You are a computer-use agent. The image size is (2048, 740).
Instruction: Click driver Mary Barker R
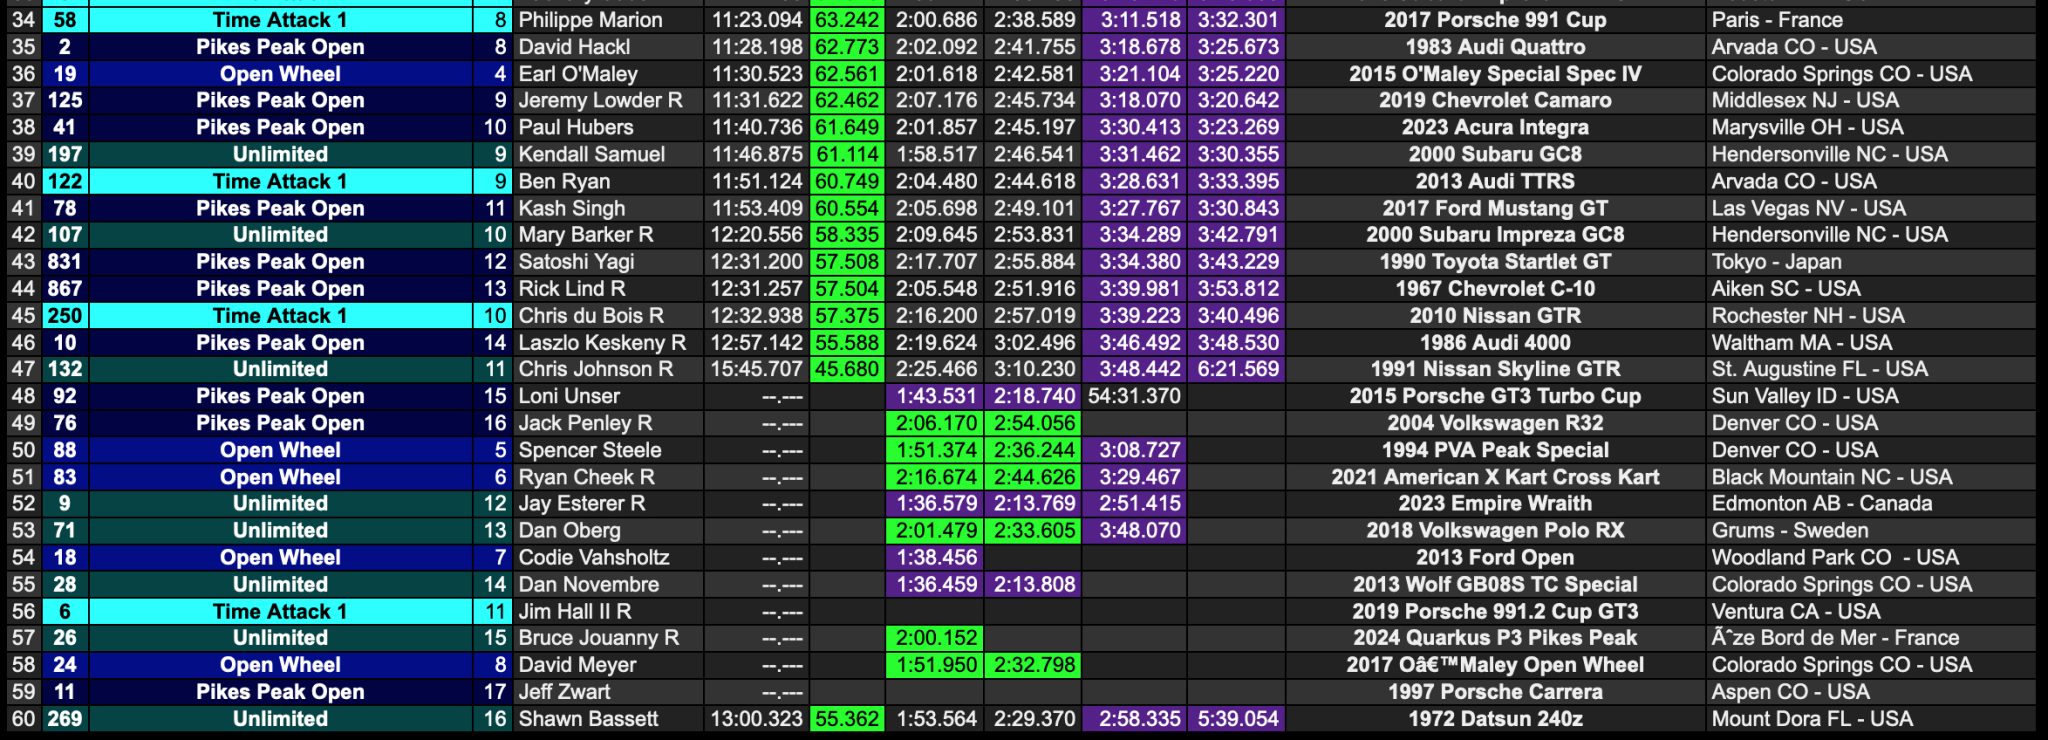click(585, 234)
